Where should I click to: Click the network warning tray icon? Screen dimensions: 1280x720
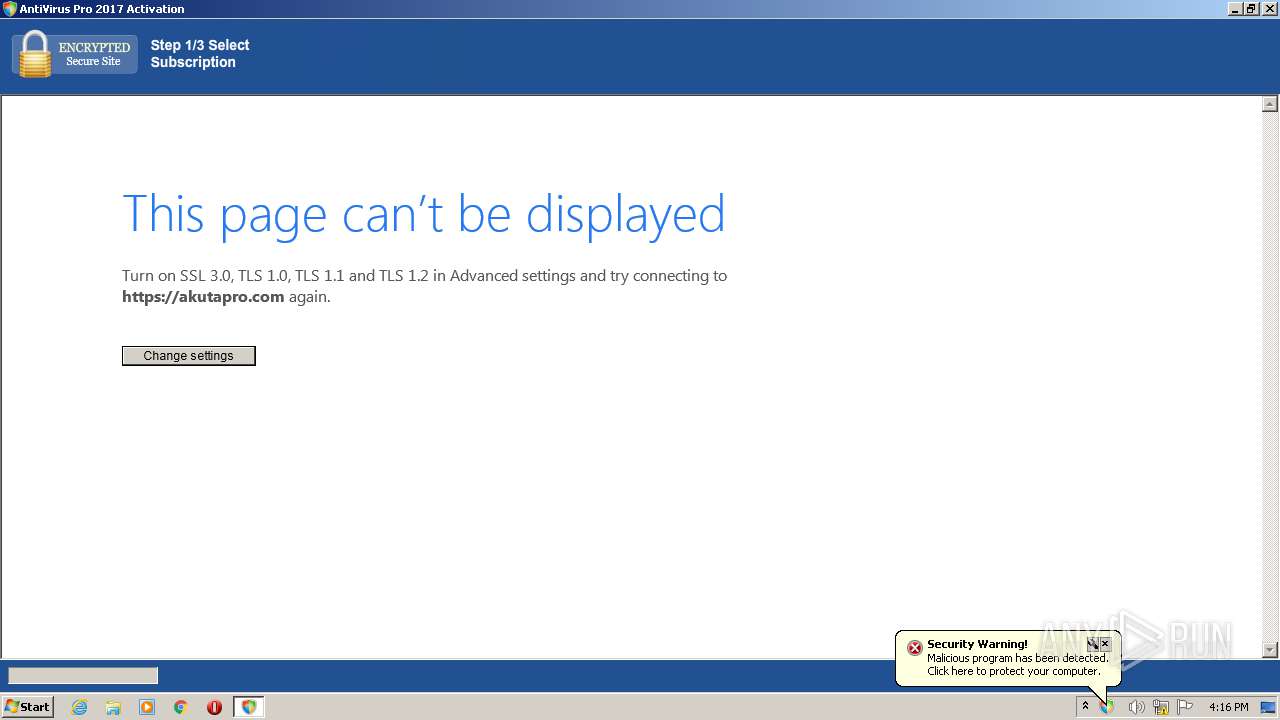[1161, 707]
